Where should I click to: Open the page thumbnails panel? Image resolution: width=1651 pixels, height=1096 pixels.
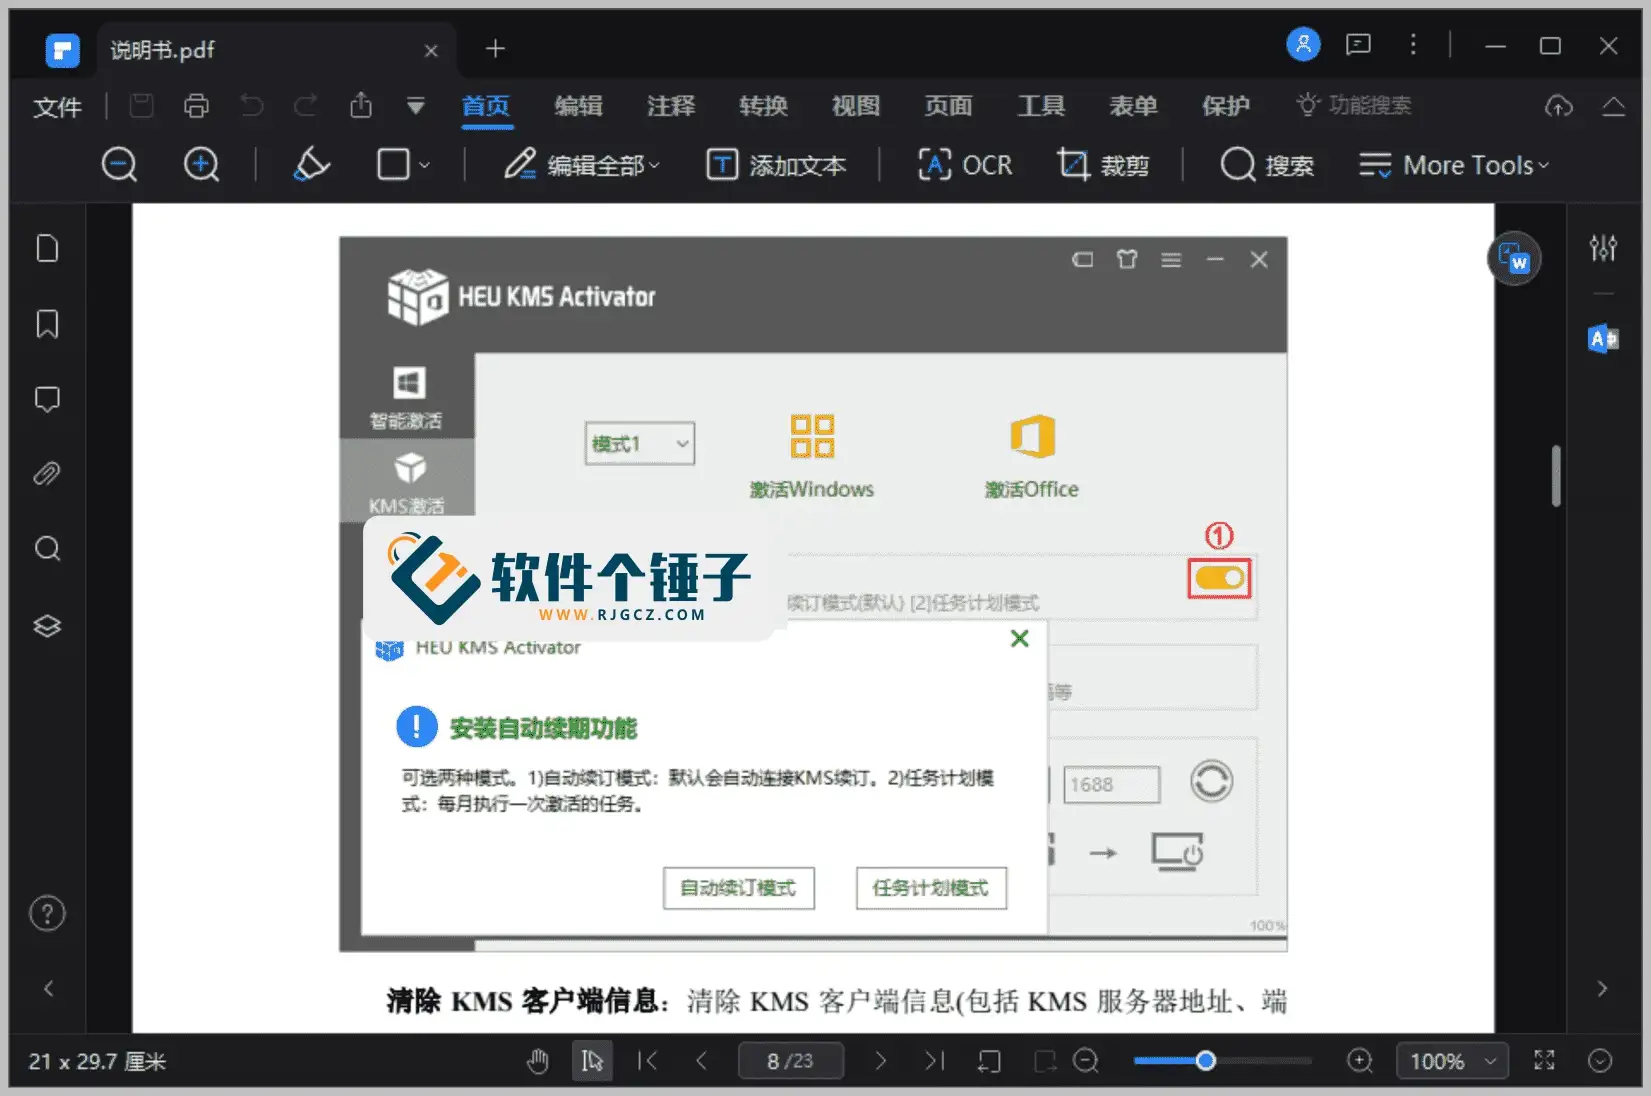pyautogui.click(x=47, y=248)
